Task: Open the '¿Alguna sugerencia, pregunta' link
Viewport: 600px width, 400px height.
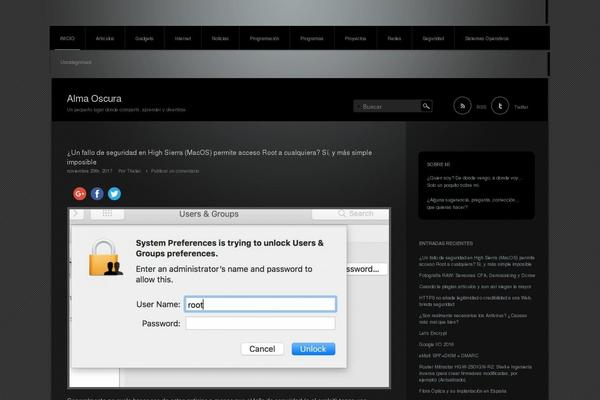Action: click(x=471, y=203)
